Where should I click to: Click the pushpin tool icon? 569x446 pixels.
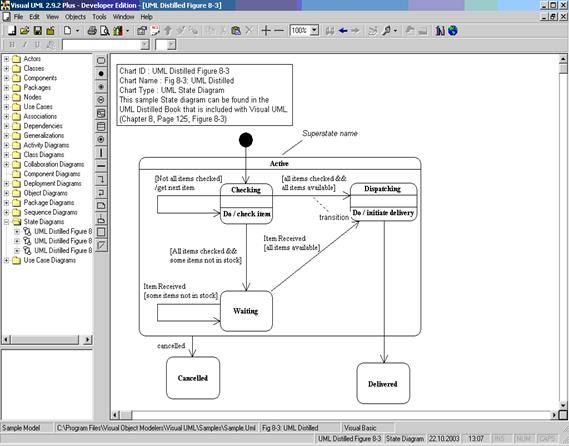[386, 31]
